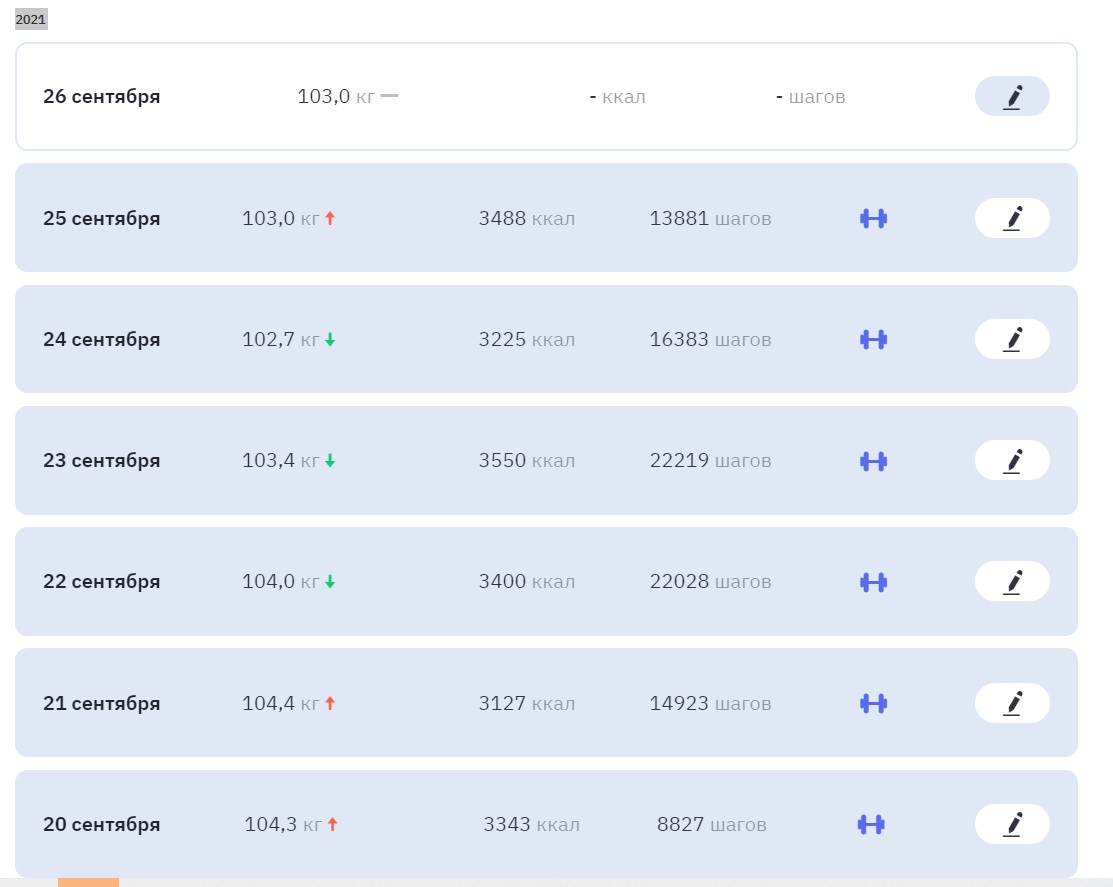Select 22219 шагов step count
This screenshot has height=887, width=1113.
710,461
